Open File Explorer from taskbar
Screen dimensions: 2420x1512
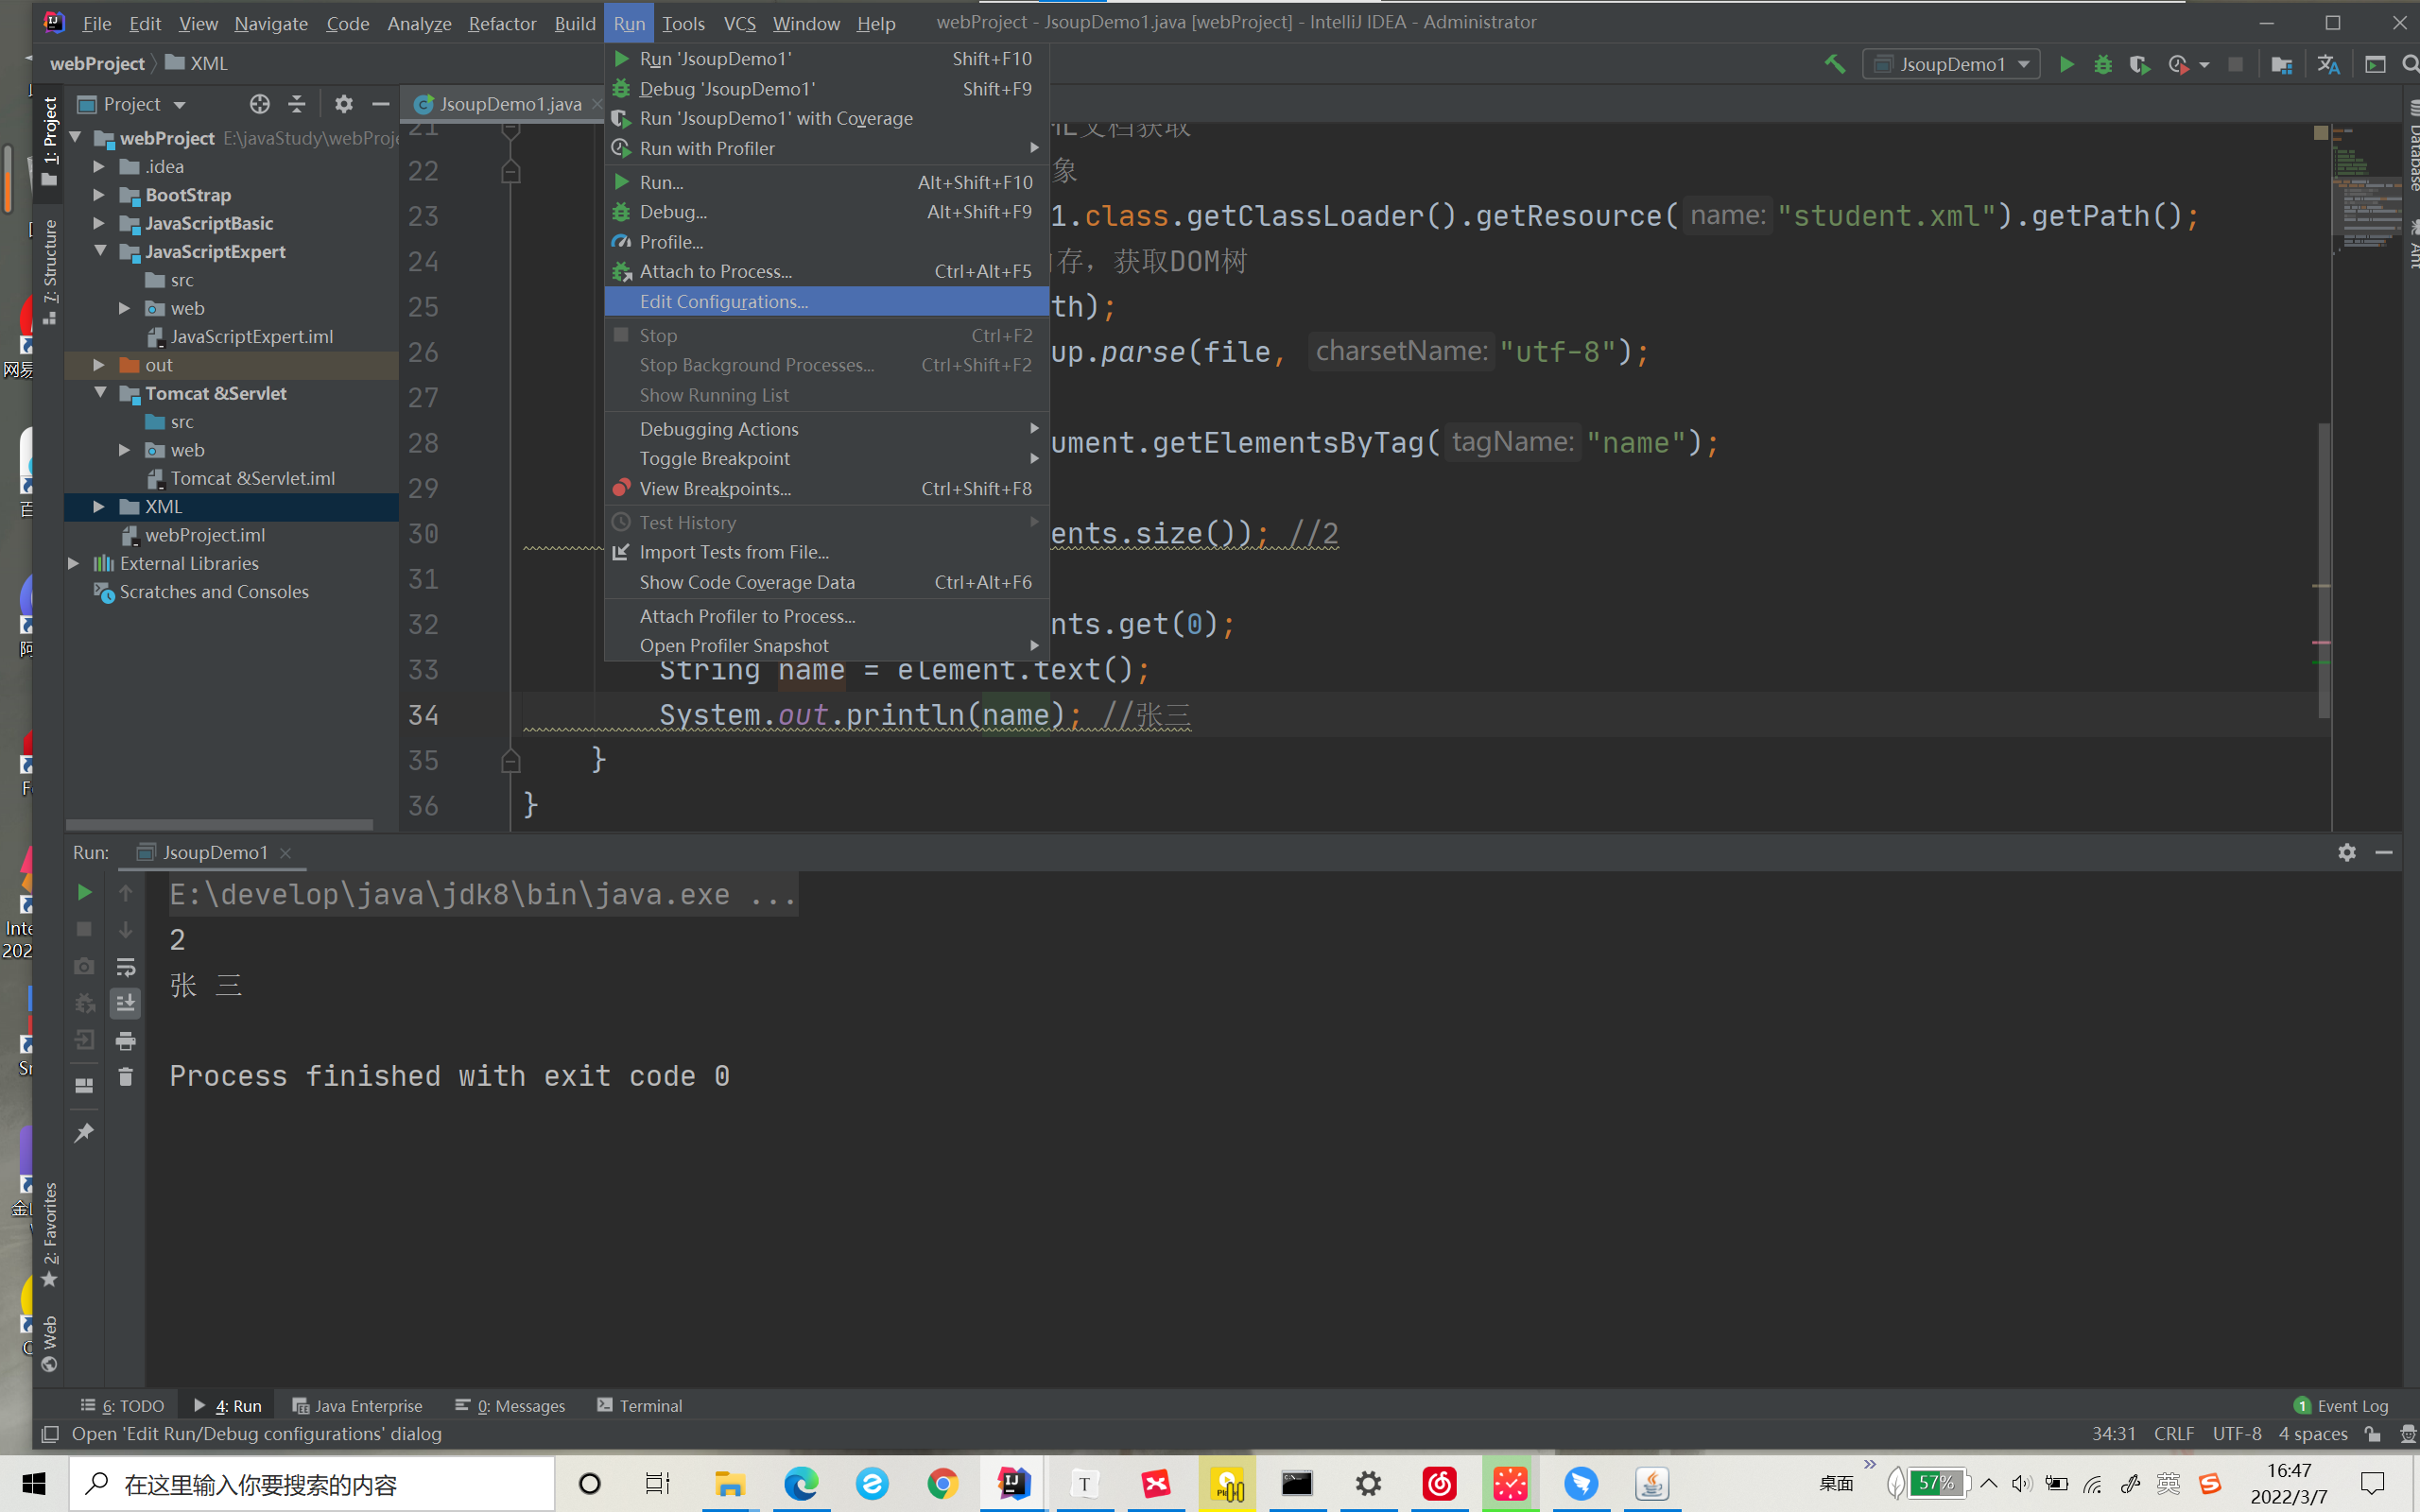pyautogui.click(x=729, y=1483)
